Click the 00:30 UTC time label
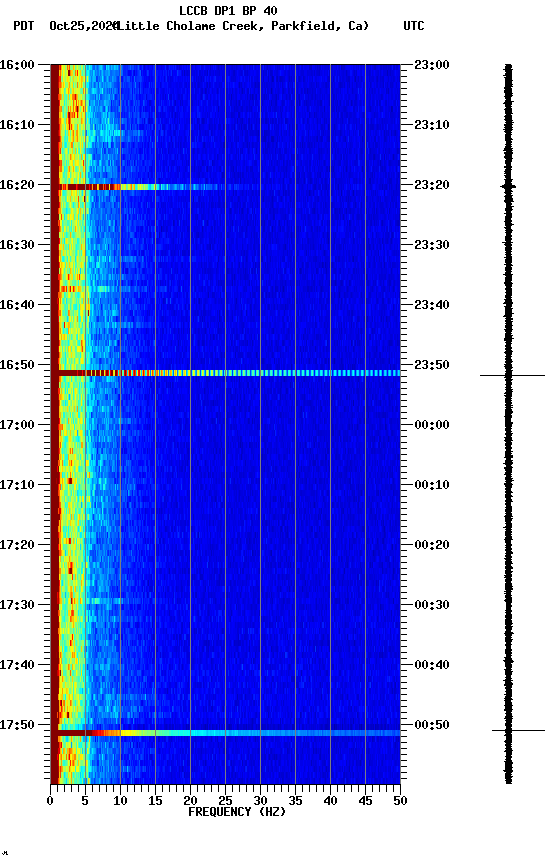This screenshot has width=552, height=864. click(432, 606)
